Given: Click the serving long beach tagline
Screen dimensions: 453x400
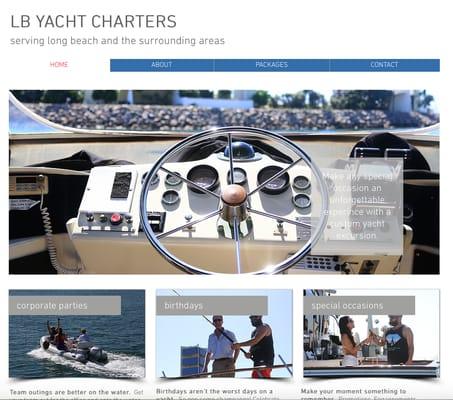Looking at the screenshot, I should tap(117, 41).
